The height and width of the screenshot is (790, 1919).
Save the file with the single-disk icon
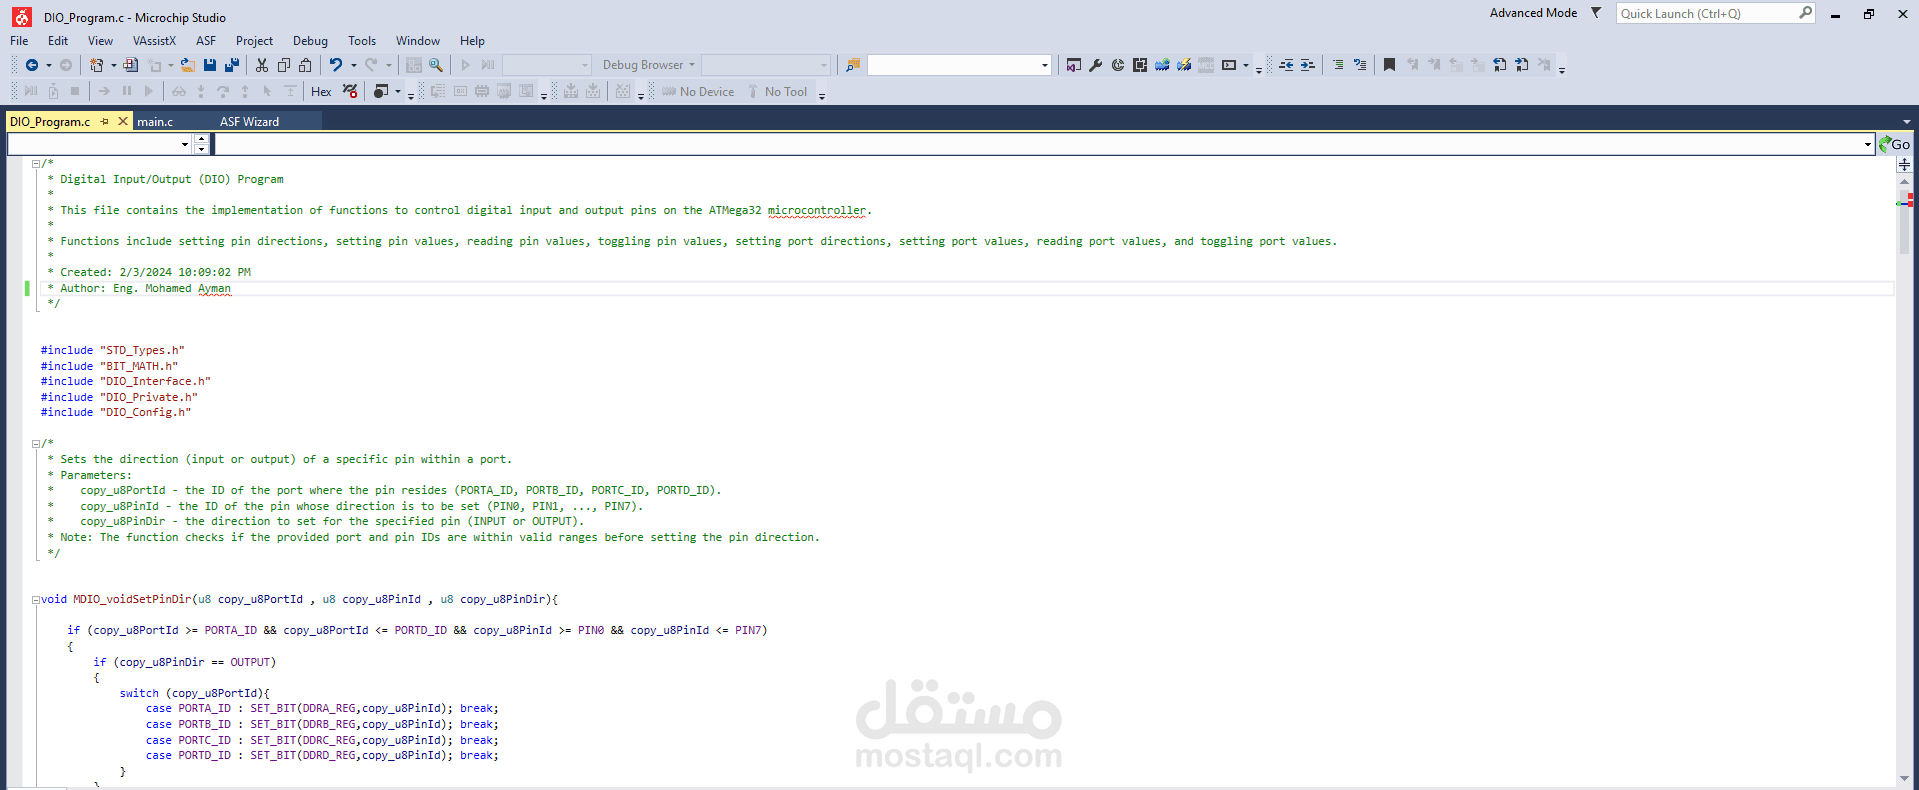[x=210, y=65]
